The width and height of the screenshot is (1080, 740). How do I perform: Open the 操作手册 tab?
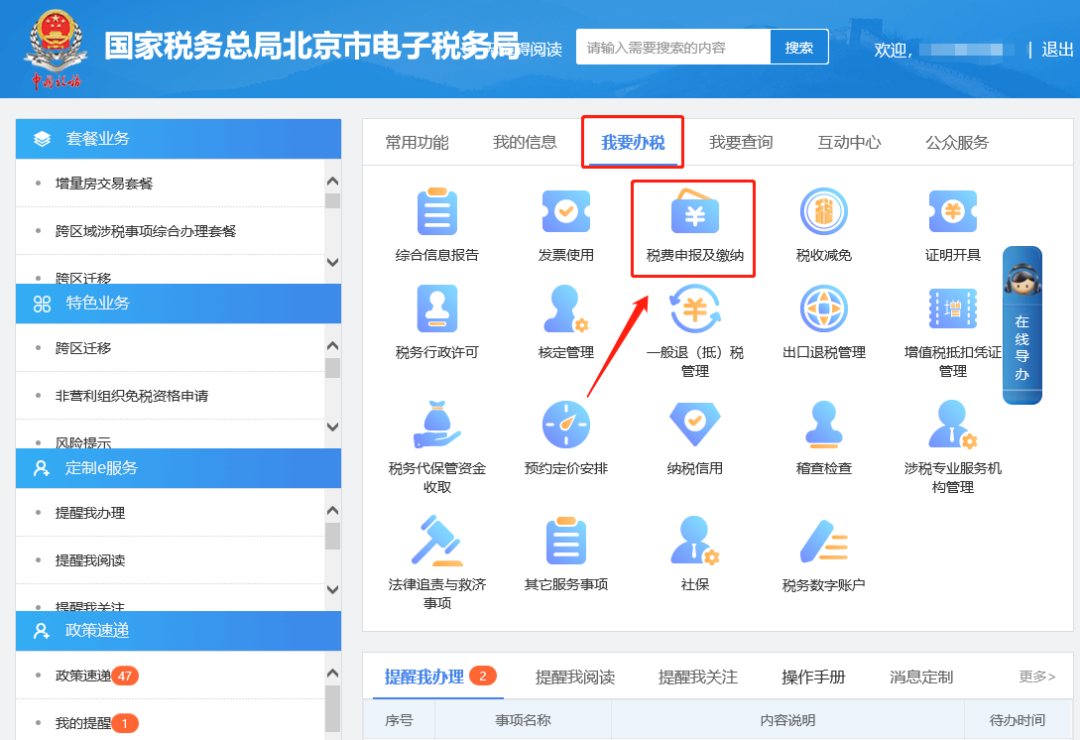(813, 677)
